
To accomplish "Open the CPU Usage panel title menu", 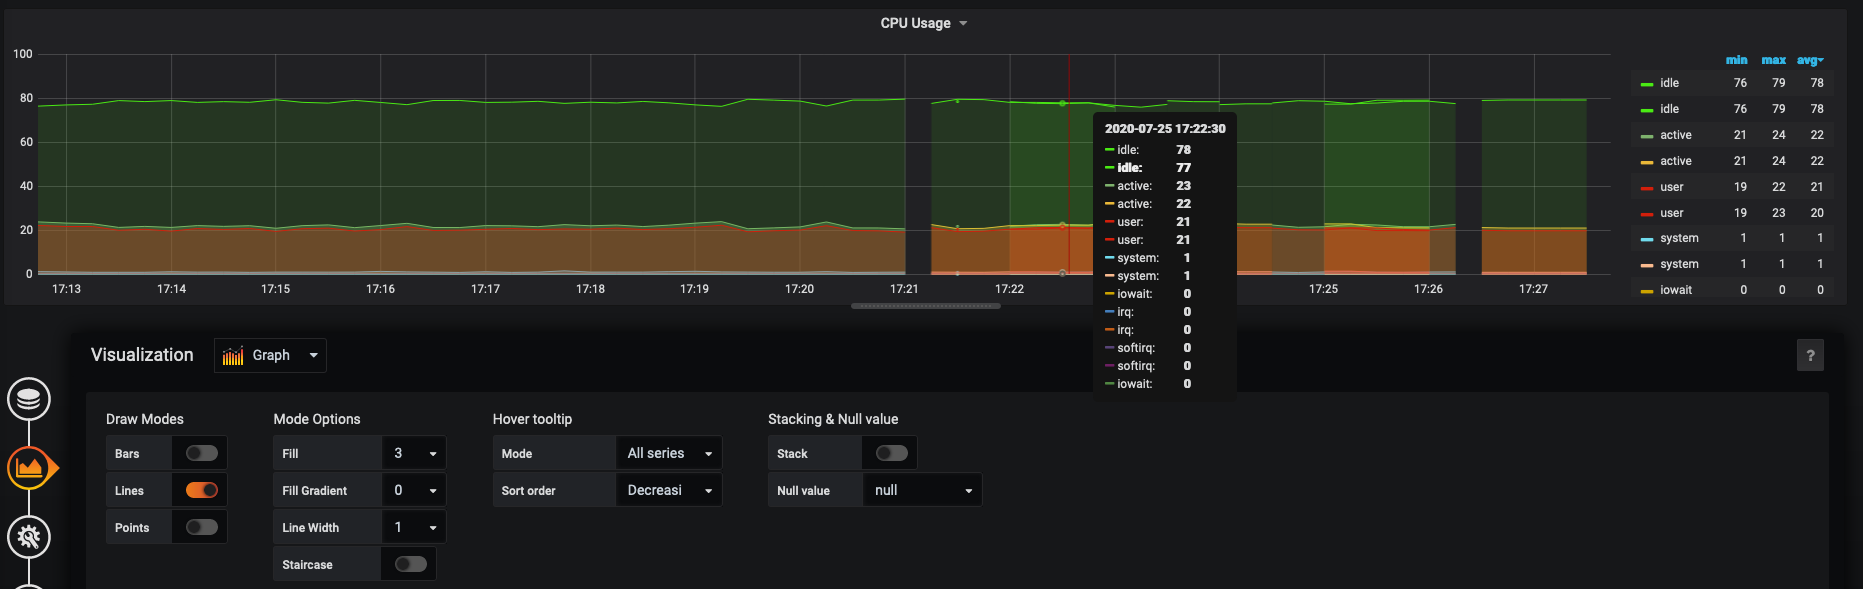I will (x=923, y=23).
